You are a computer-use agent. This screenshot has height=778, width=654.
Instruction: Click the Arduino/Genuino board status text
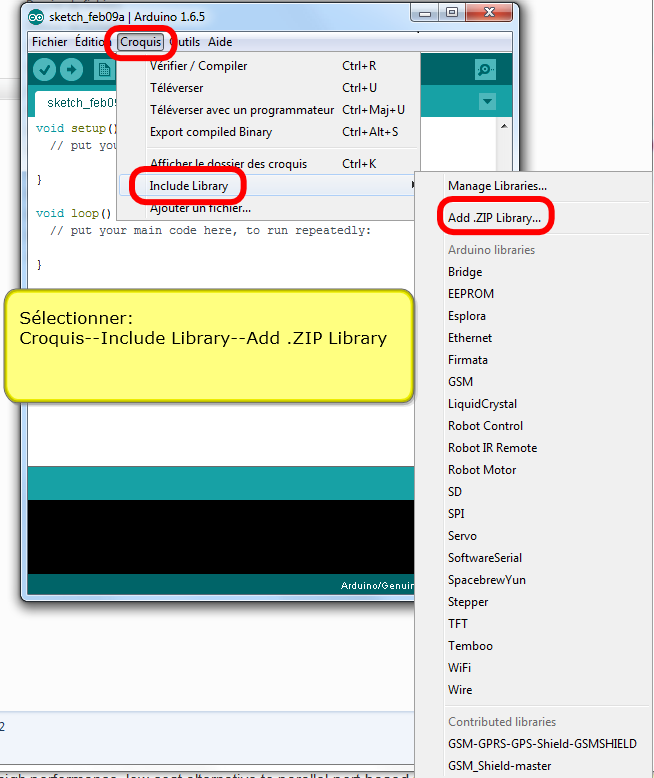coord(377,585)
